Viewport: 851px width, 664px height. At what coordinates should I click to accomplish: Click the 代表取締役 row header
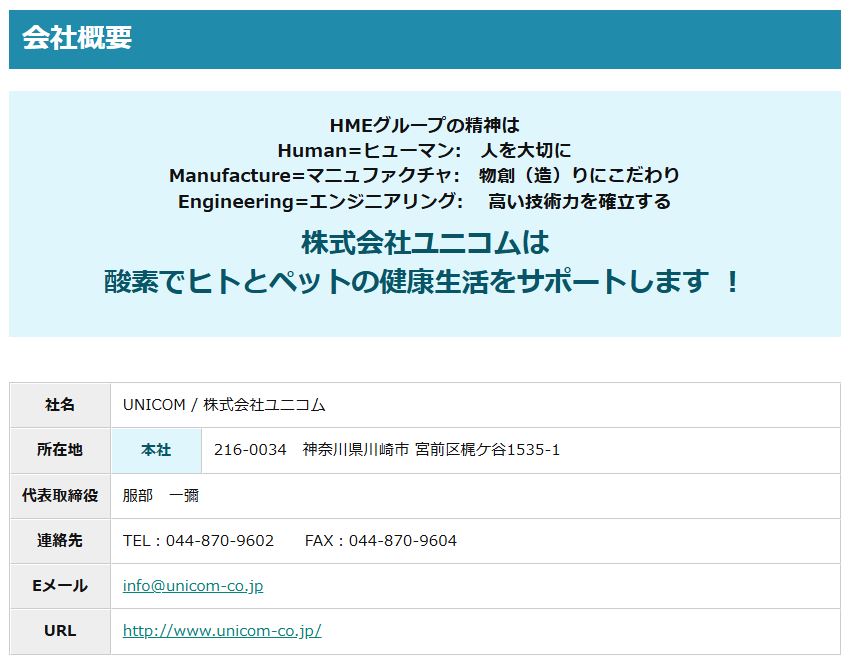coord(60,495)
